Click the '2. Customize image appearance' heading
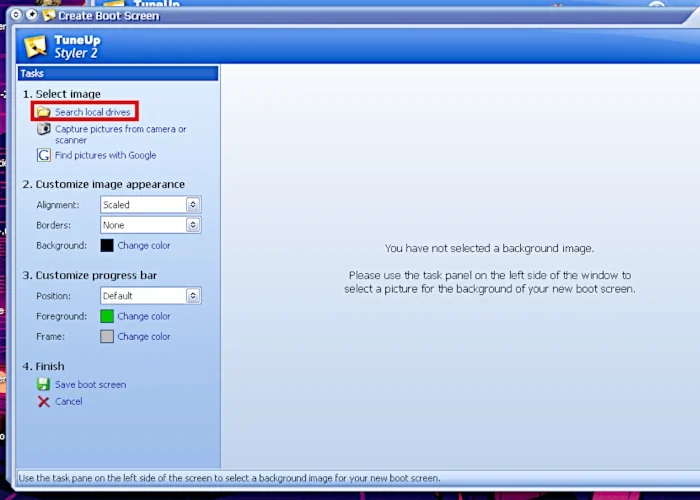This screenshot has width=700, height=500. (x=104, y=184)
